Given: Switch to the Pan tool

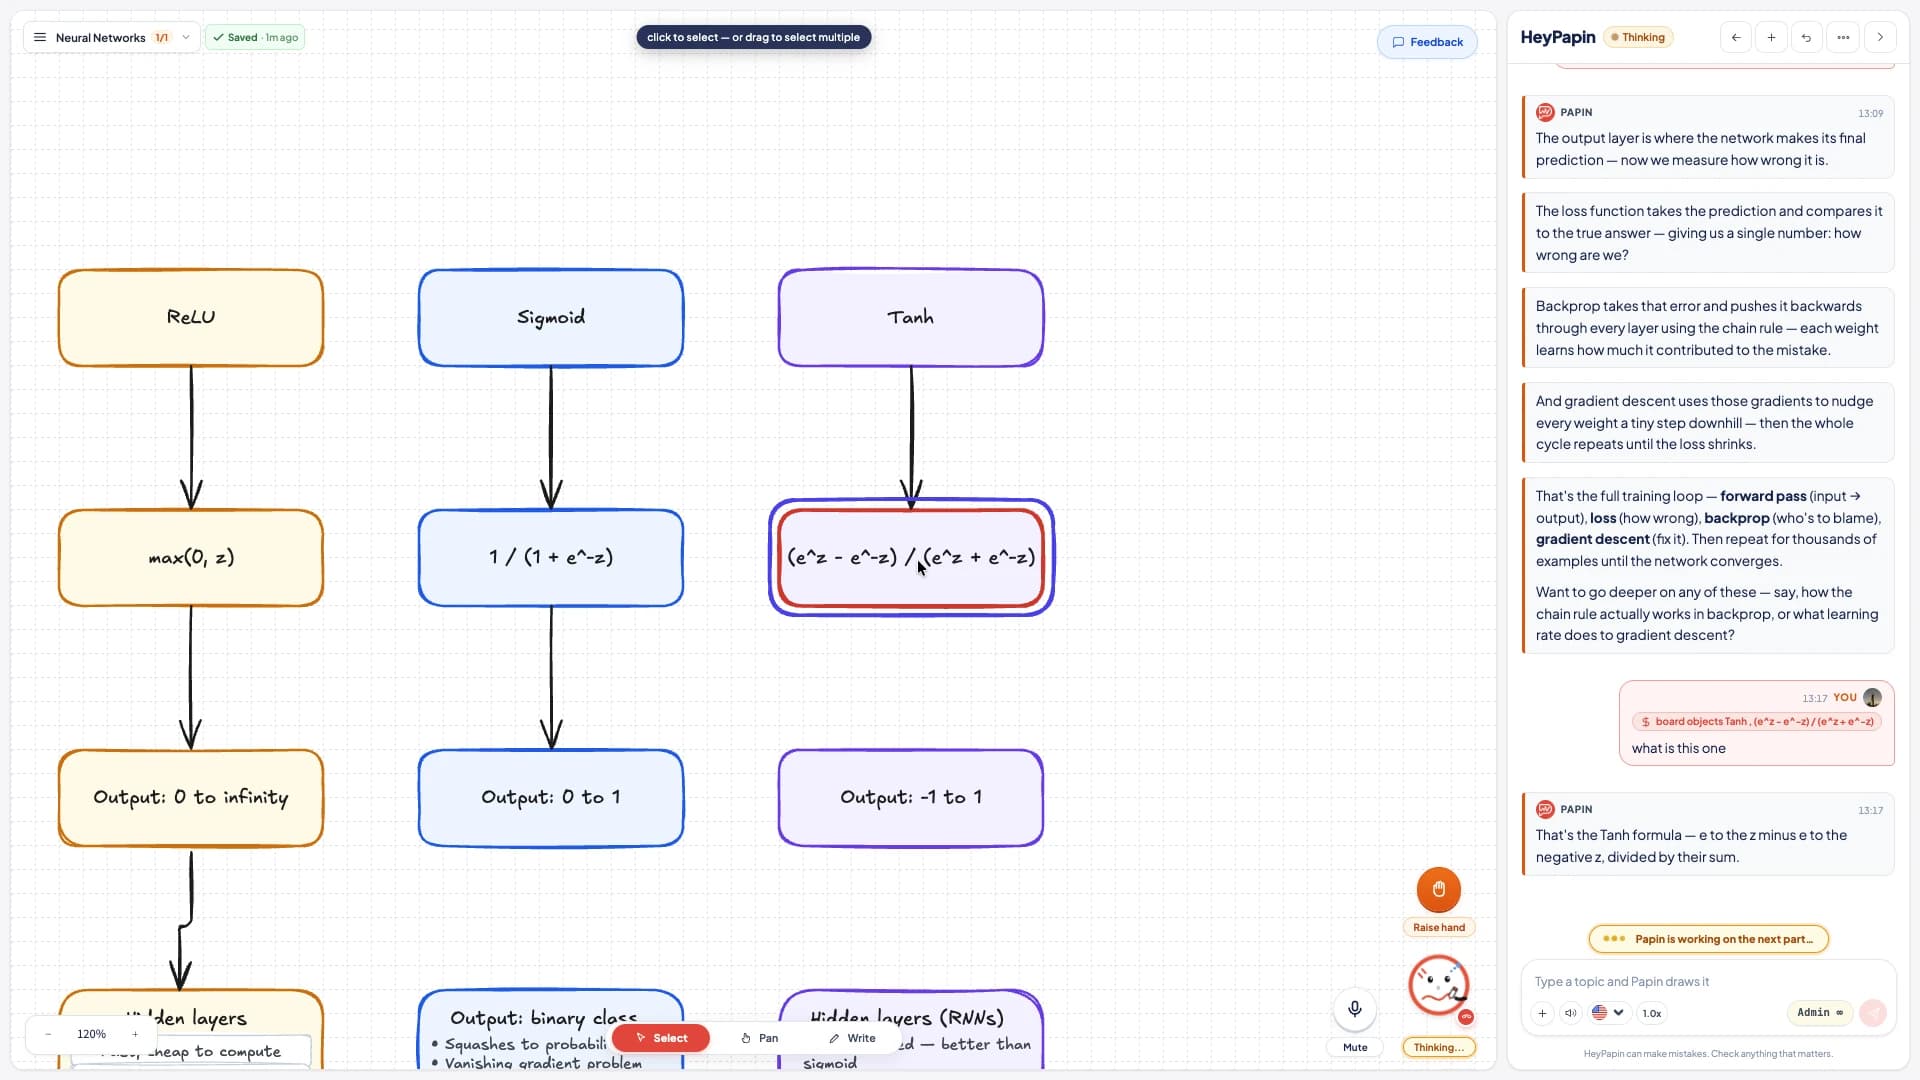Looking at the screenshot, I should [x=760, y=1038].
